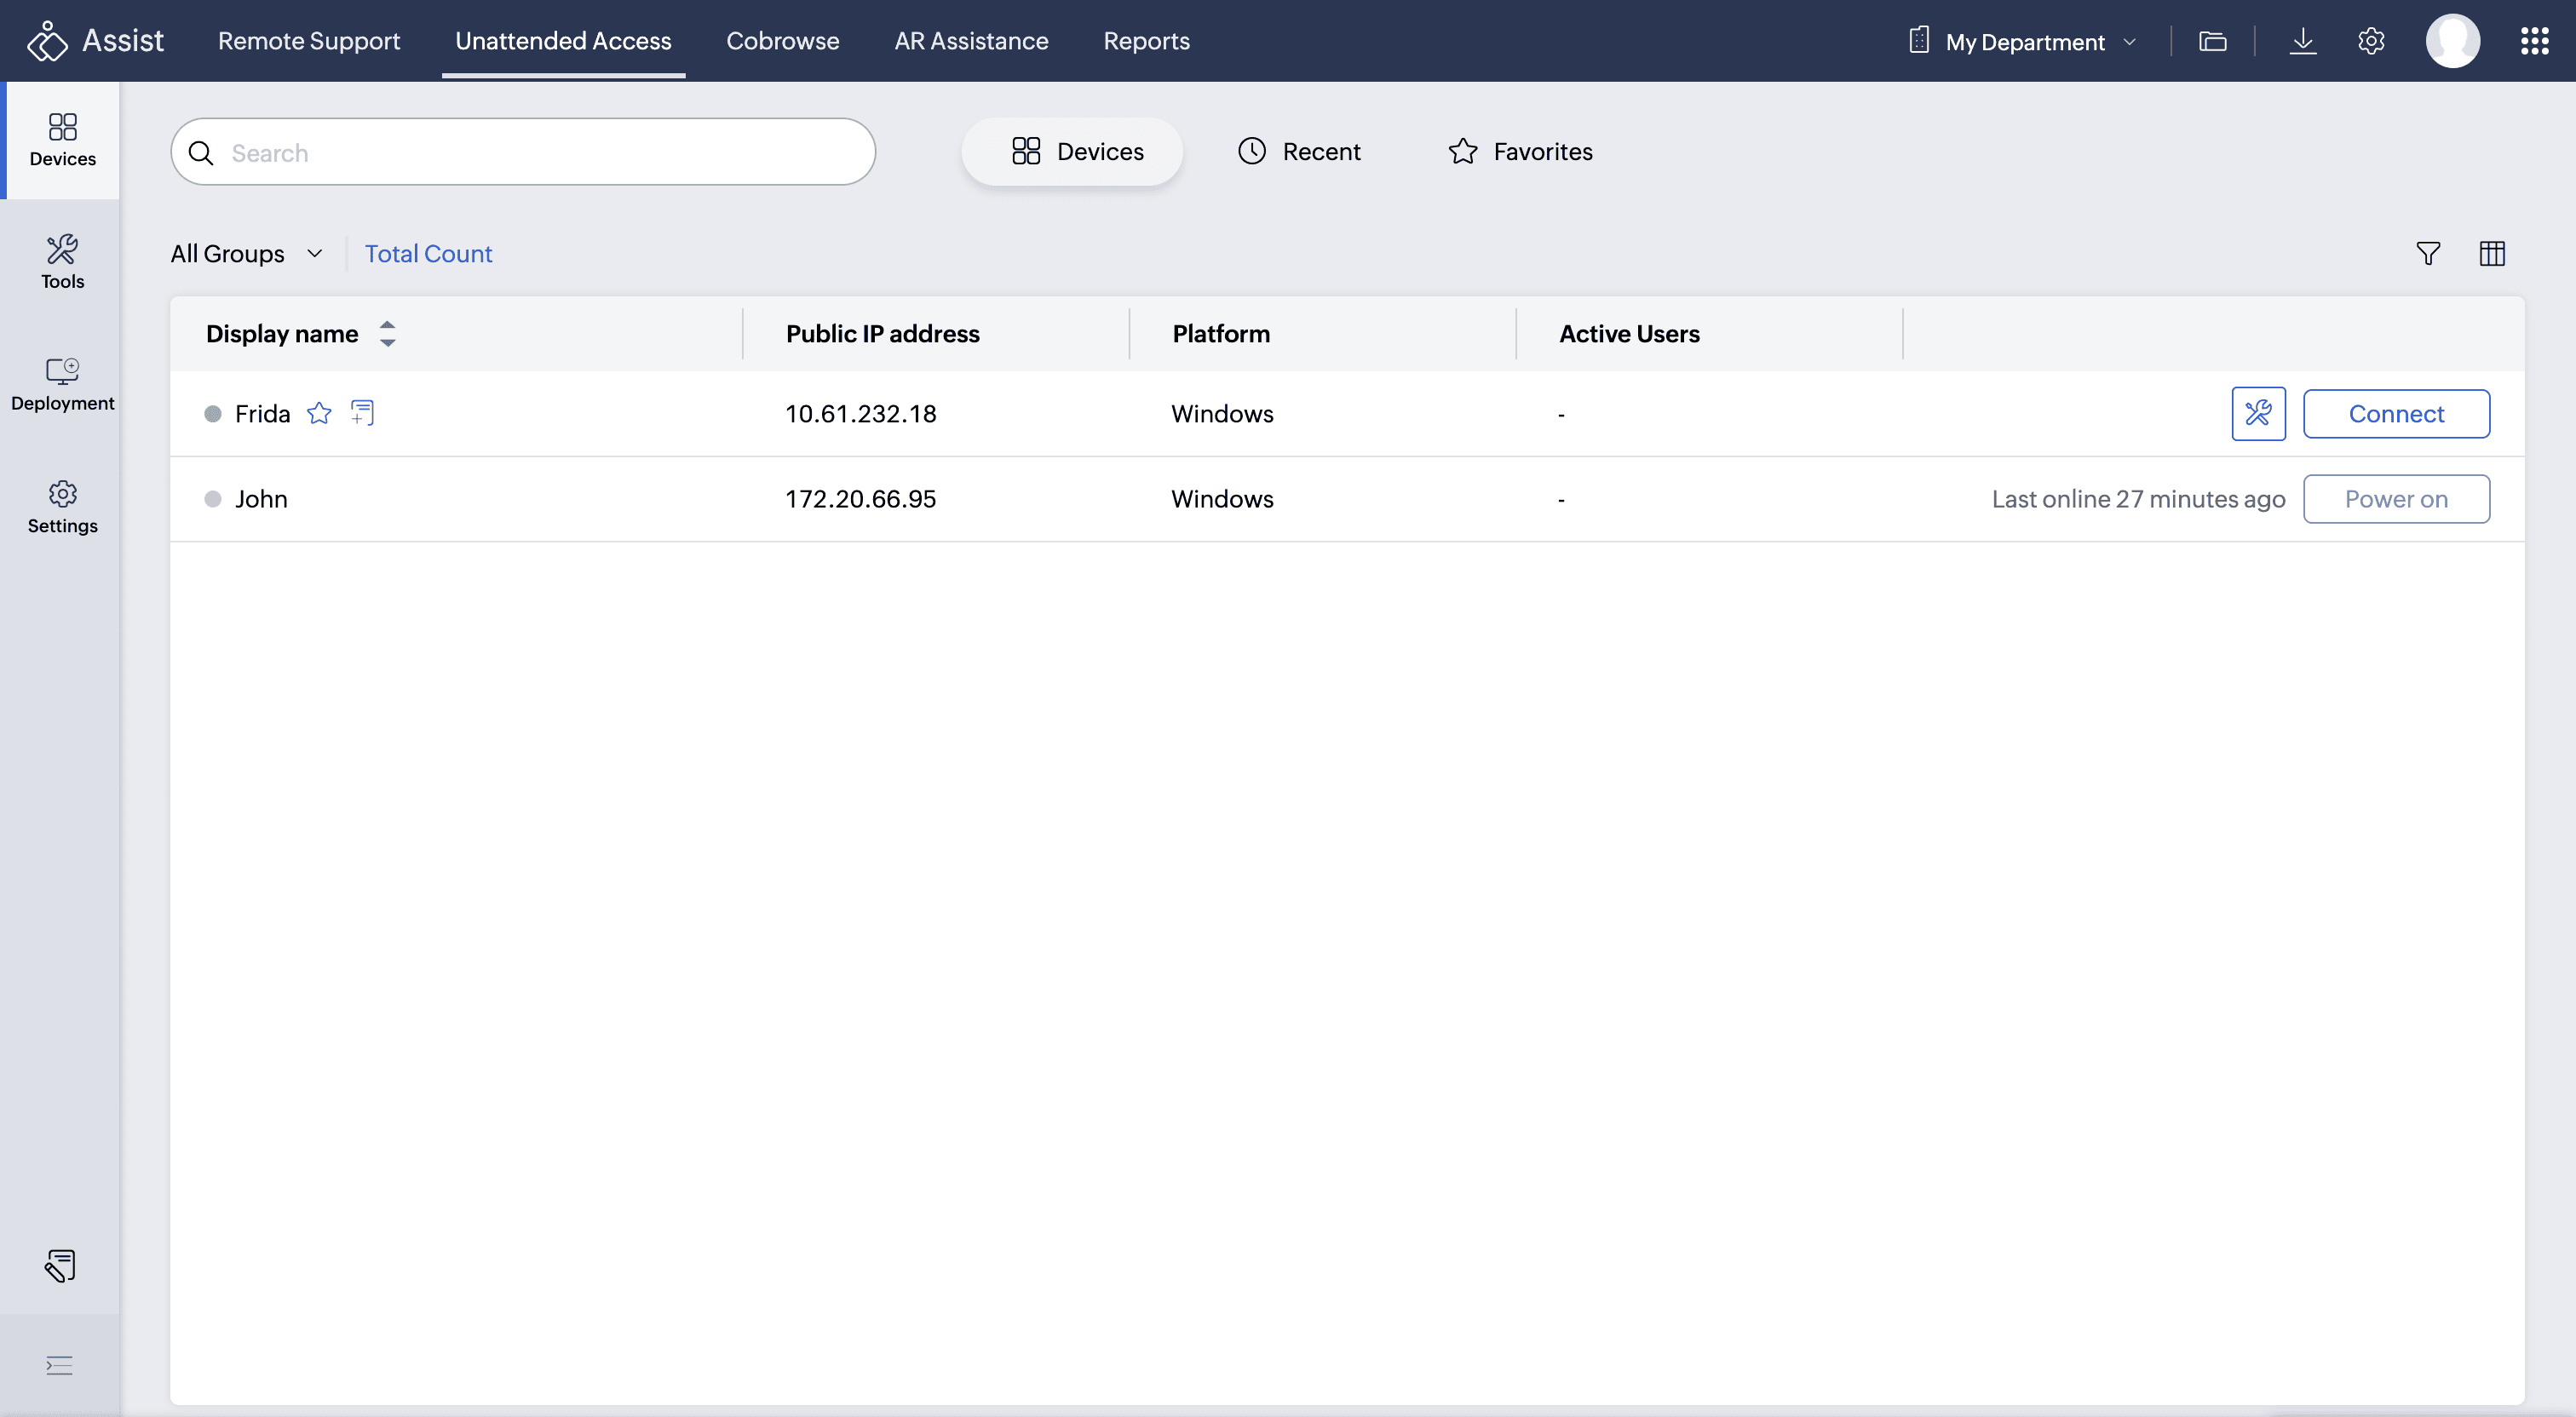Open the Deployment section in sidebar
The width and height of the screenshot is (2576, 1417).
pos(62,384)
